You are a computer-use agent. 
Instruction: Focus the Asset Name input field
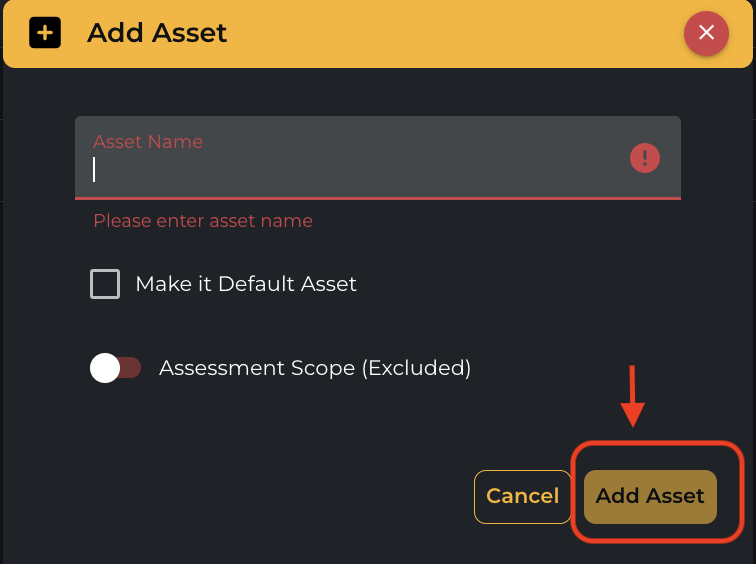(x=360, y=168)
